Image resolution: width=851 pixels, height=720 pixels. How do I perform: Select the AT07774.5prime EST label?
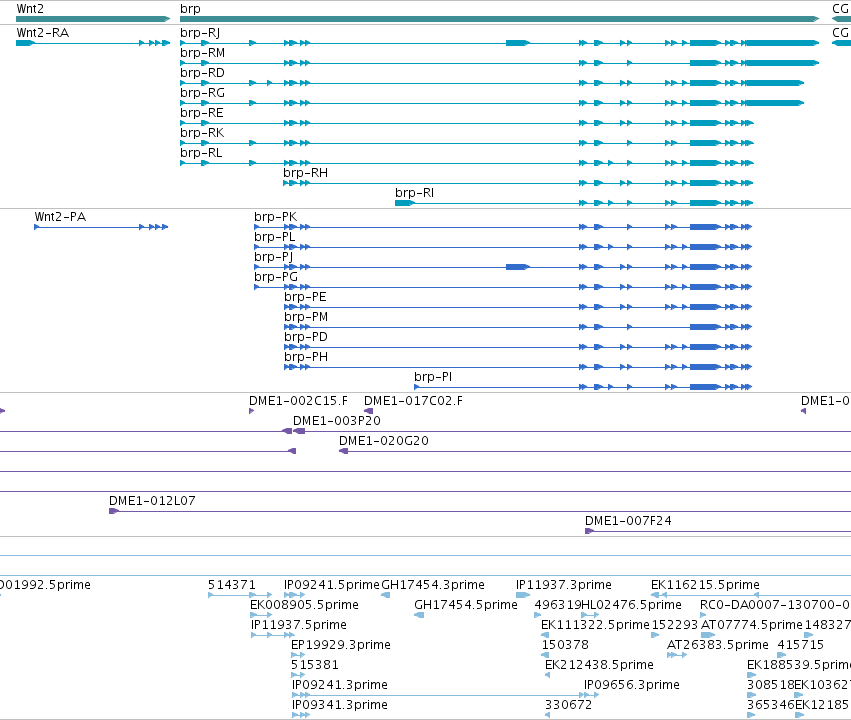pyautogui.click(x=752, y=625)
